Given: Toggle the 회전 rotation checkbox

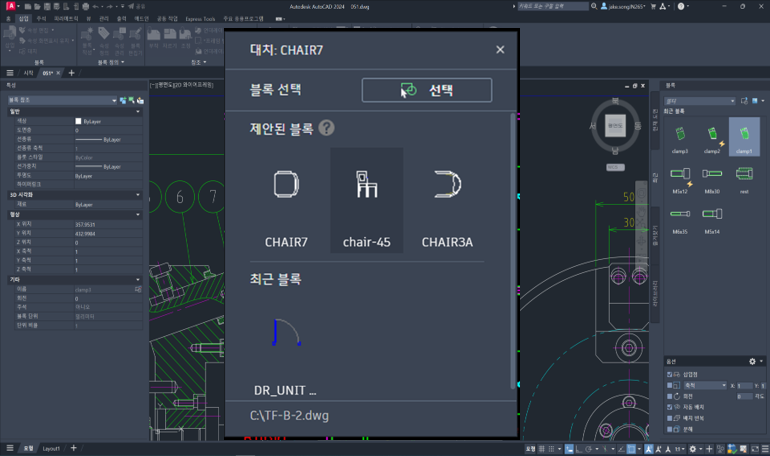Looking at the screenshot, I should point(669,396).
